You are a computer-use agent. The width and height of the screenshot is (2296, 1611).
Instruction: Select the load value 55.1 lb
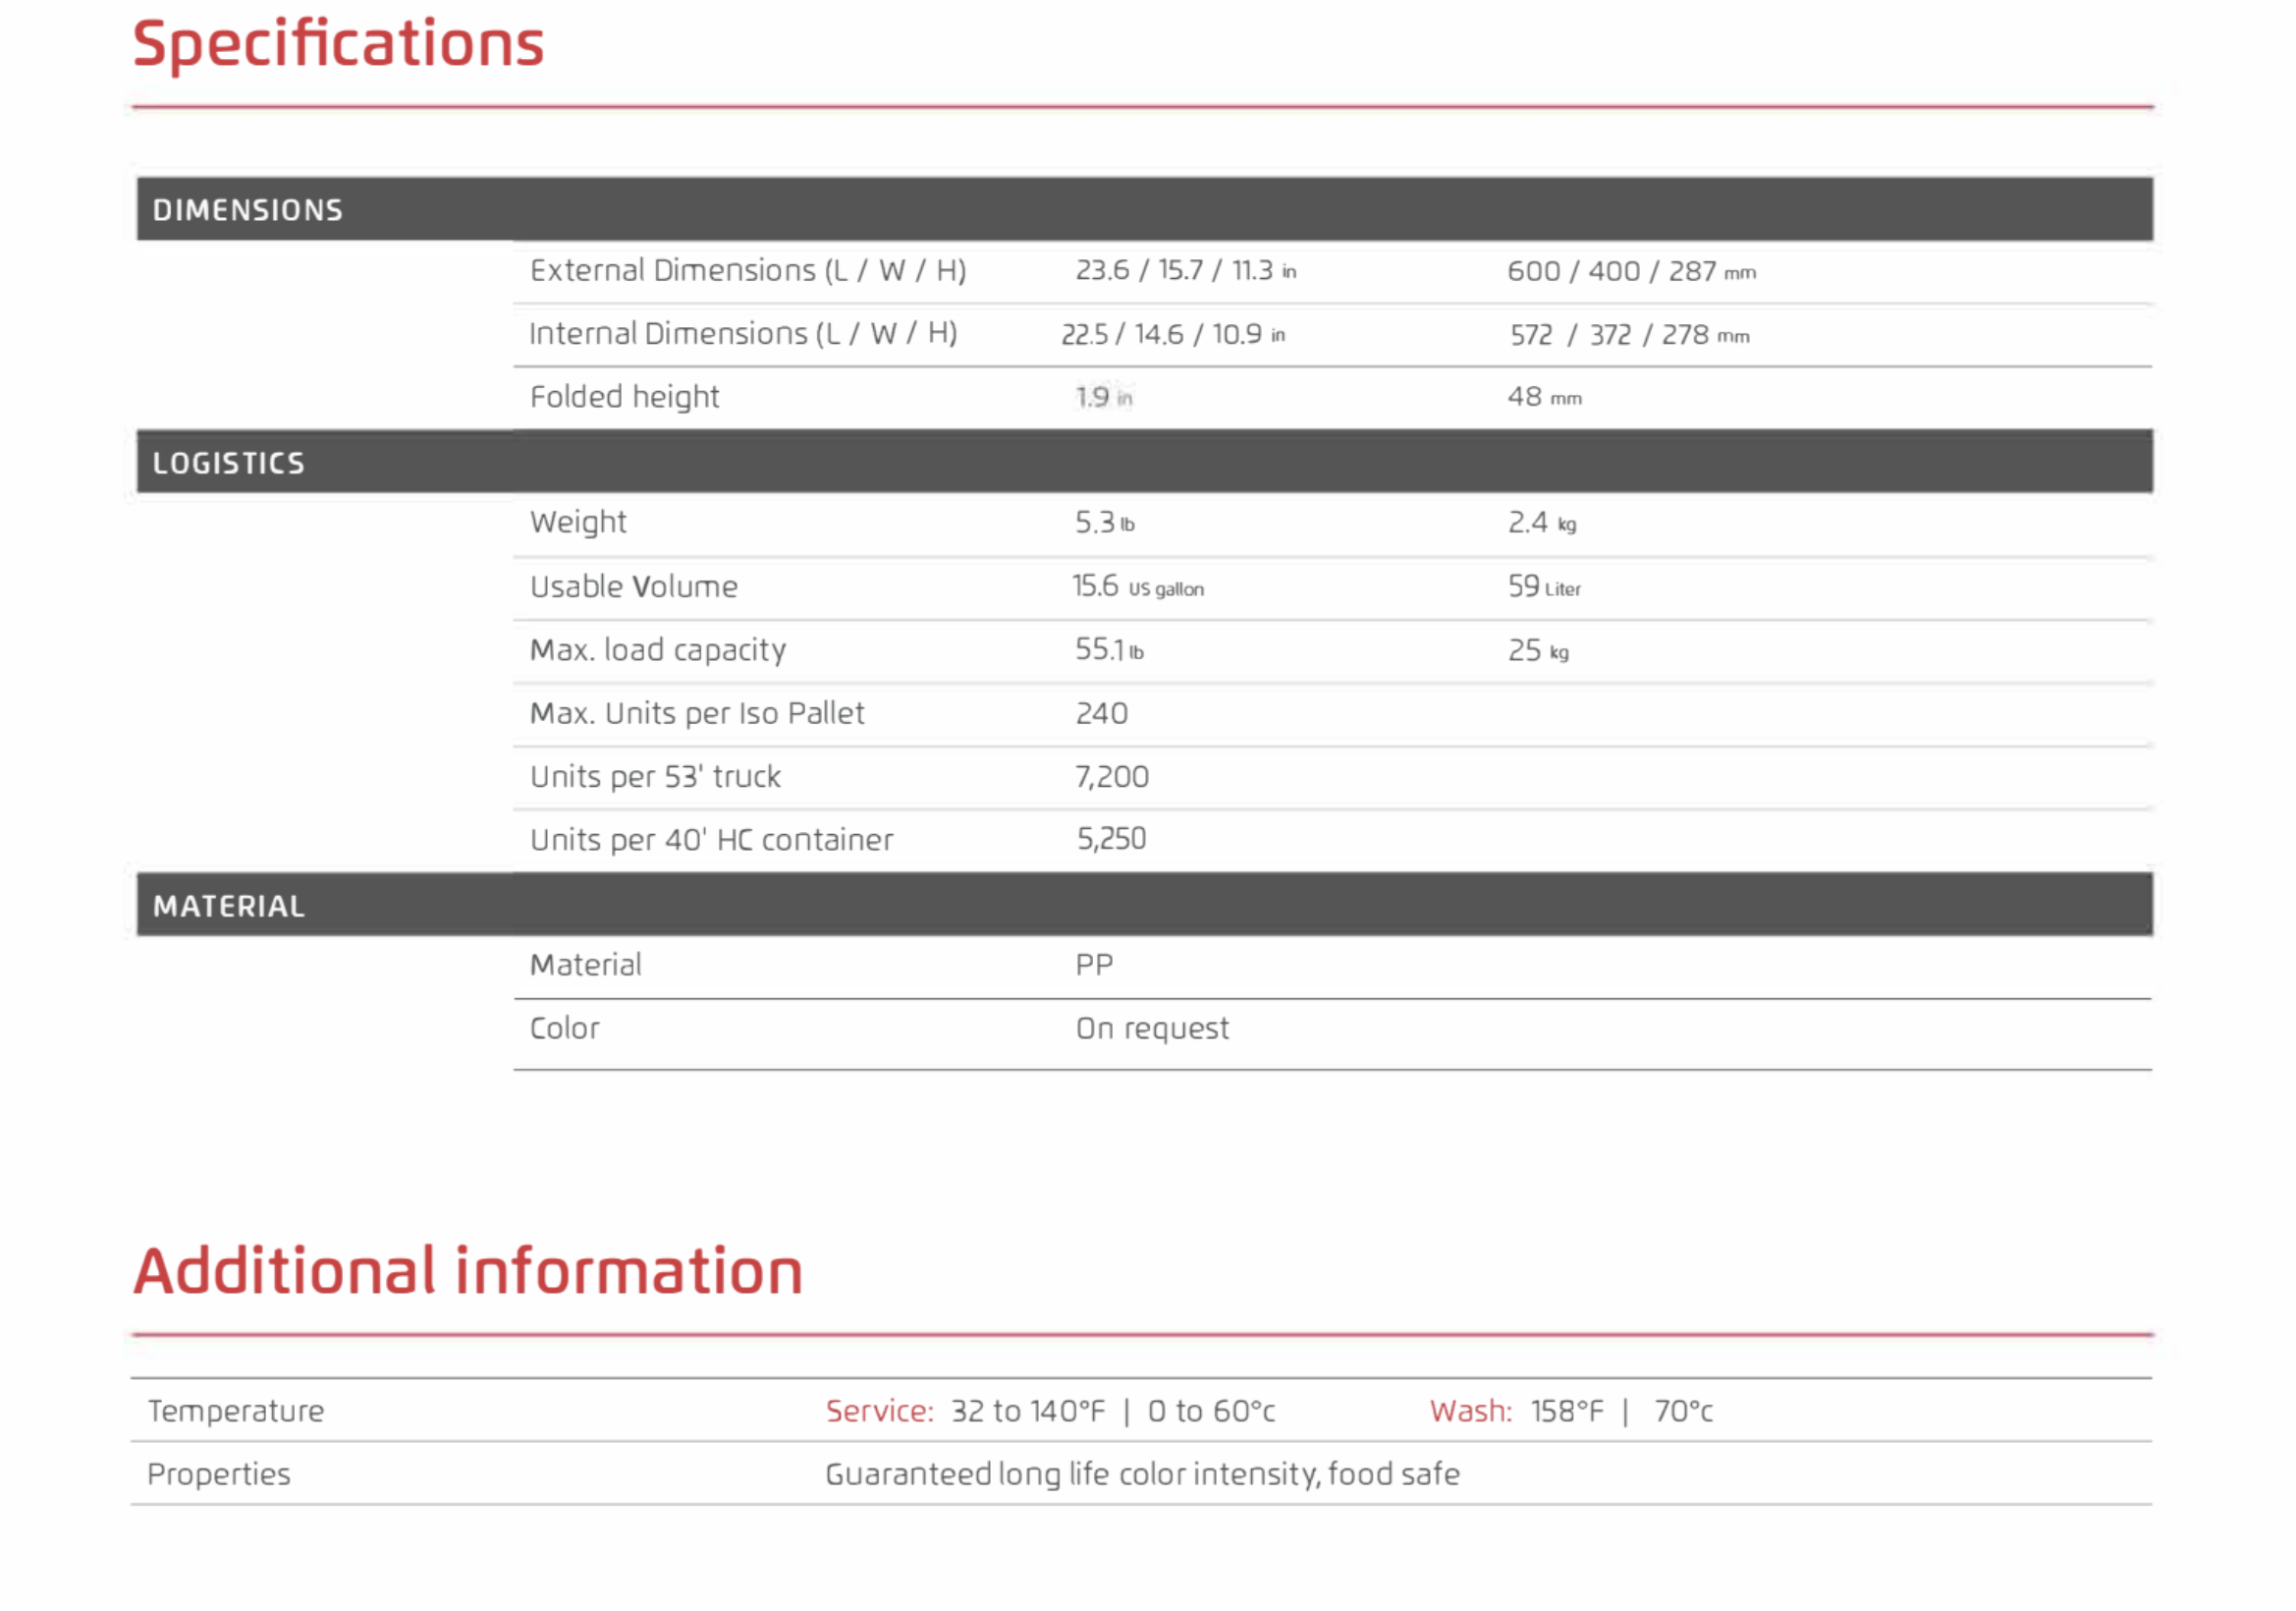(1109, 650)
